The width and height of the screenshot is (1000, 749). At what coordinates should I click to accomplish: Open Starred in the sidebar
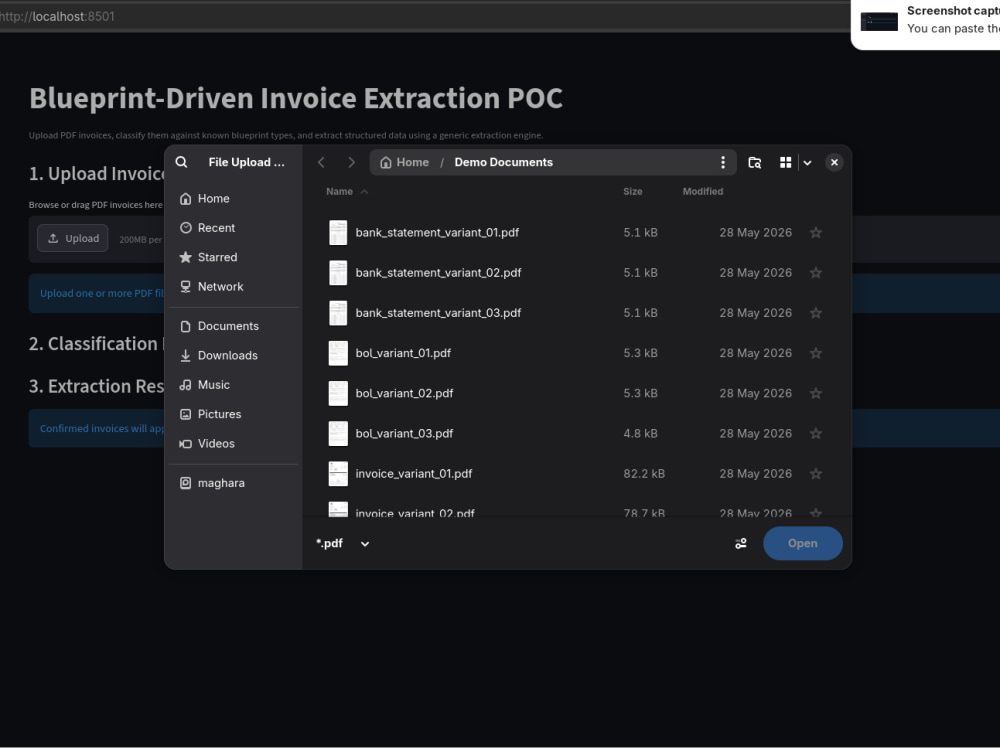click(x=233, y=257)
